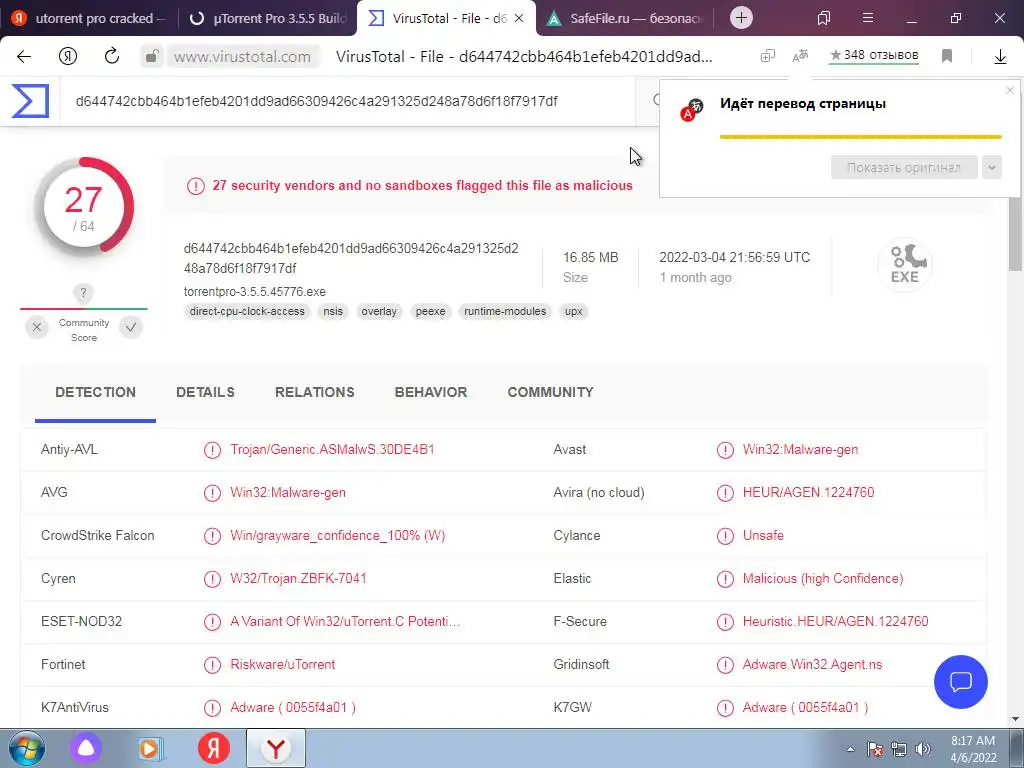1024x768 pixels.
Task: Show hidden tray icons arrow
Action: point(850,749)
